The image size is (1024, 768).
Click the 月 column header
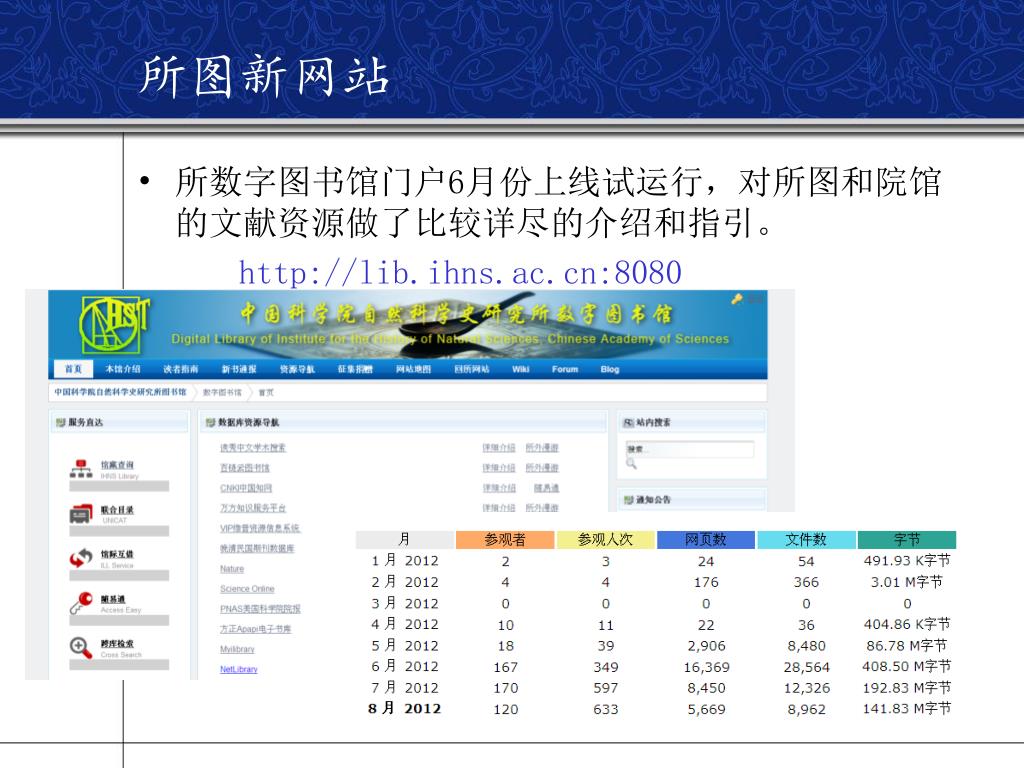click(x=405, y=539)
